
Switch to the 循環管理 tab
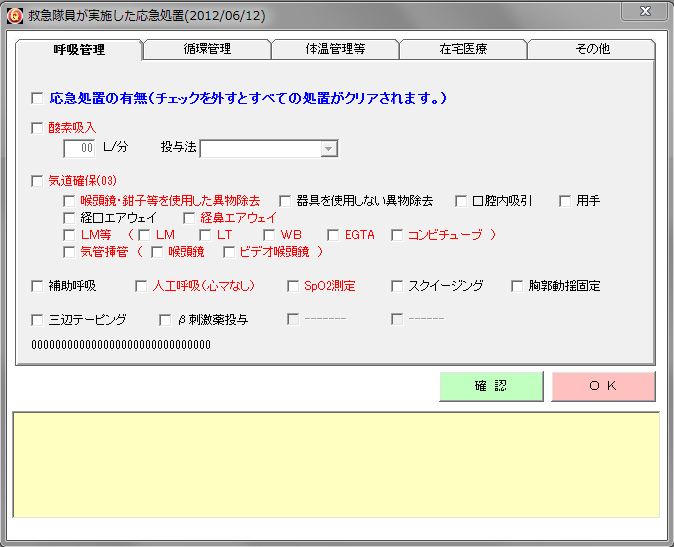(207, 49)
